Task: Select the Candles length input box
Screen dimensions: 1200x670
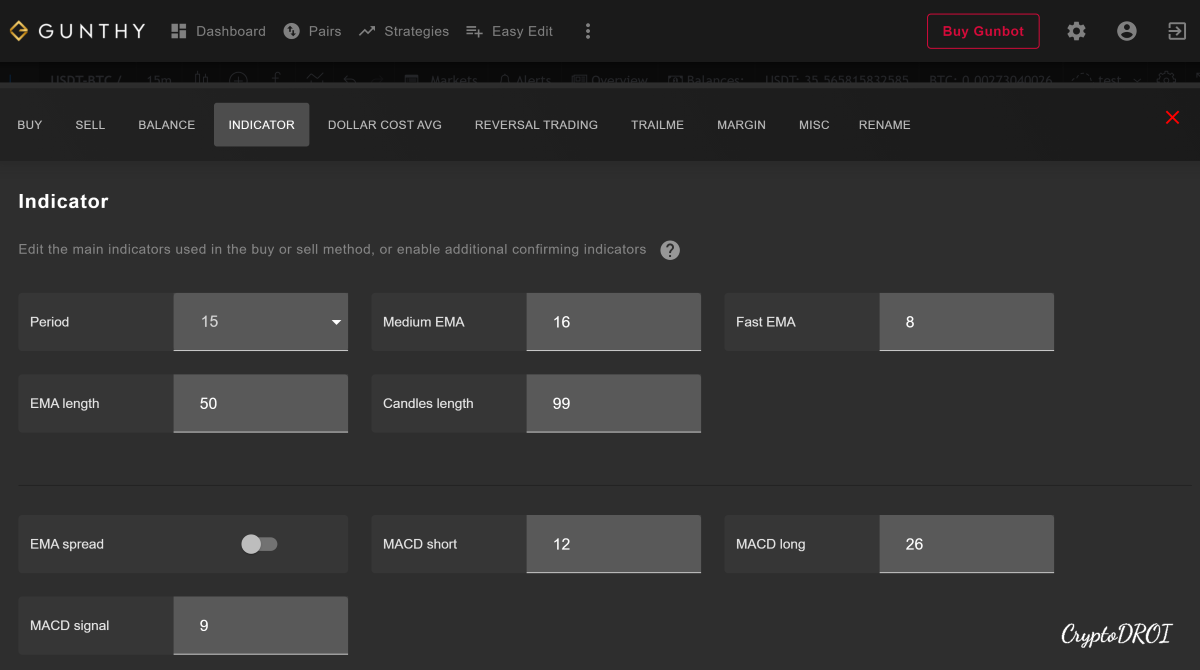Action: pyautogui.click(x=613, y=404)
